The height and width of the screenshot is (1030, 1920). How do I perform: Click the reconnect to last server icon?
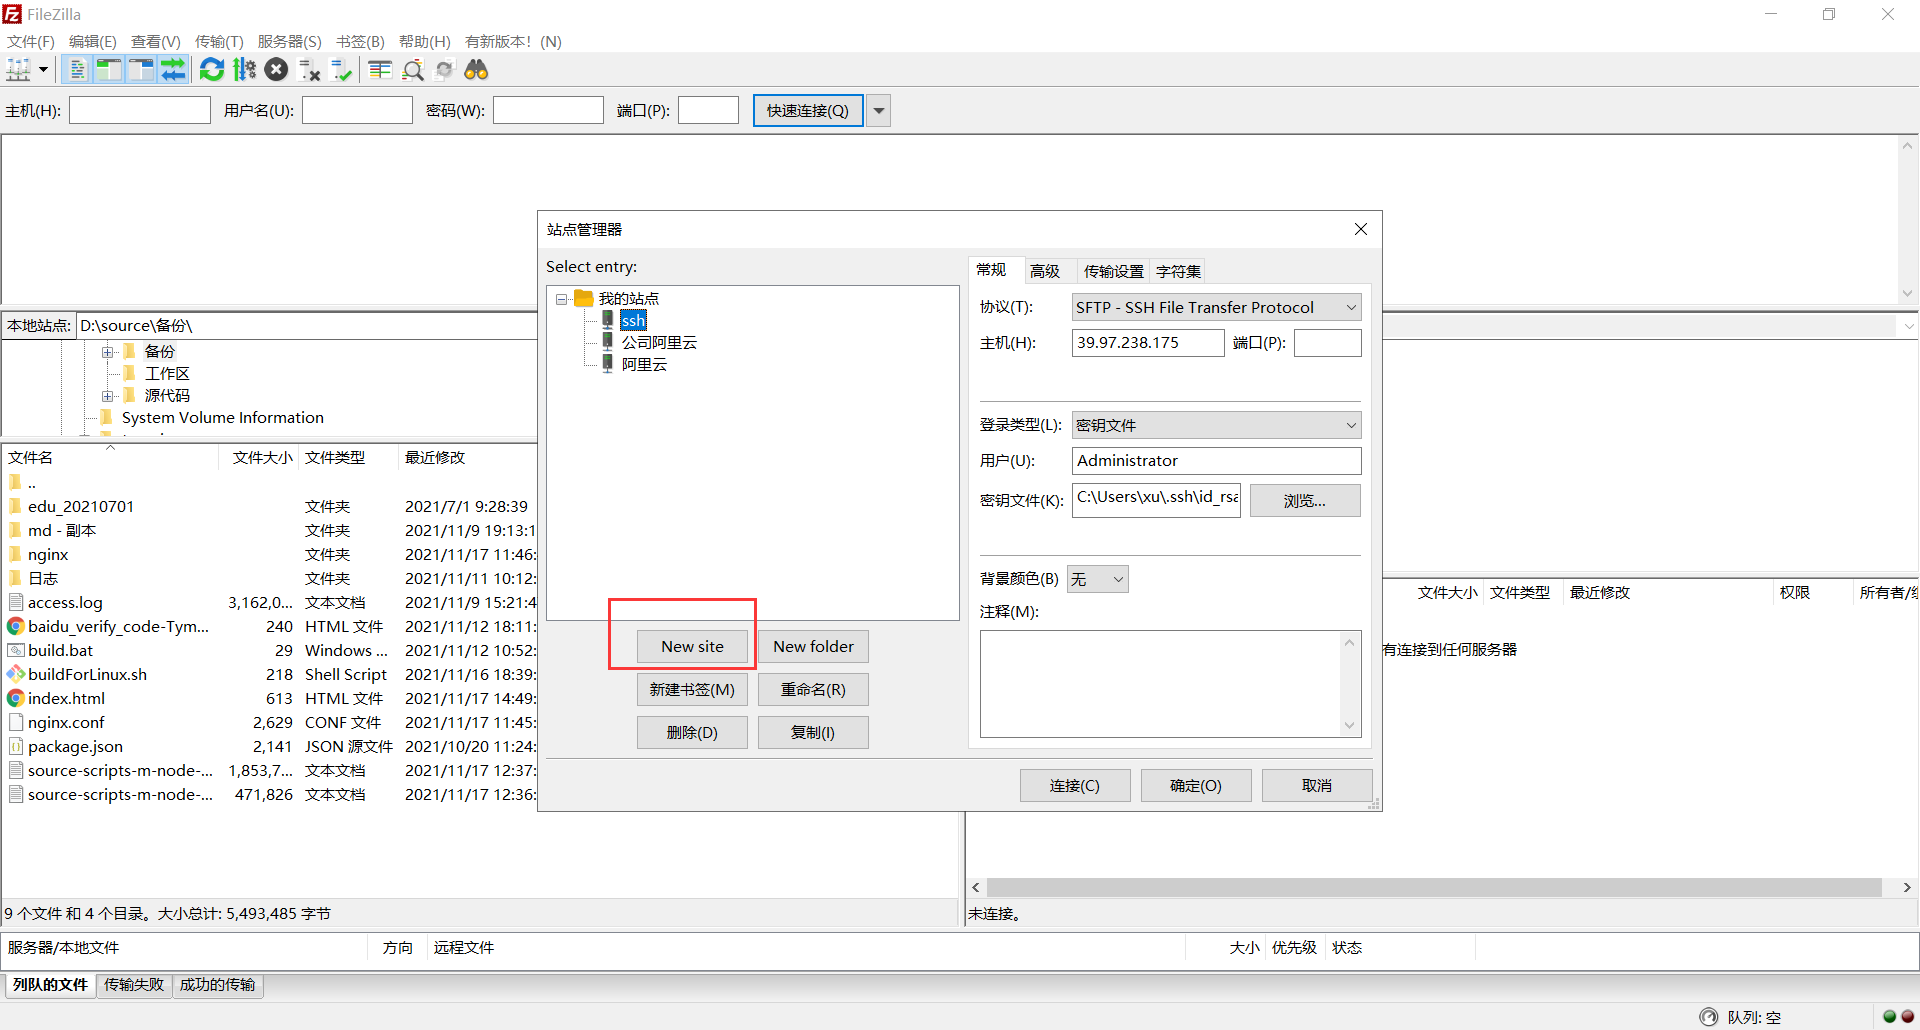click(342, 70)
